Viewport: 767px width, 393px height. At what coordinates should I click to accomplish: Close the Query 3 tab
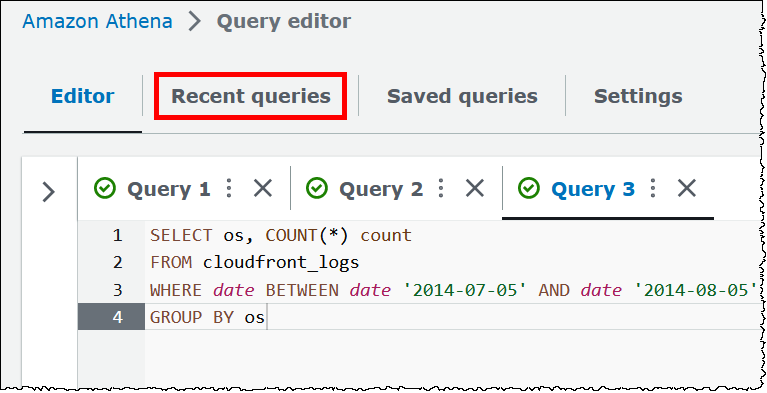point(687,188)
